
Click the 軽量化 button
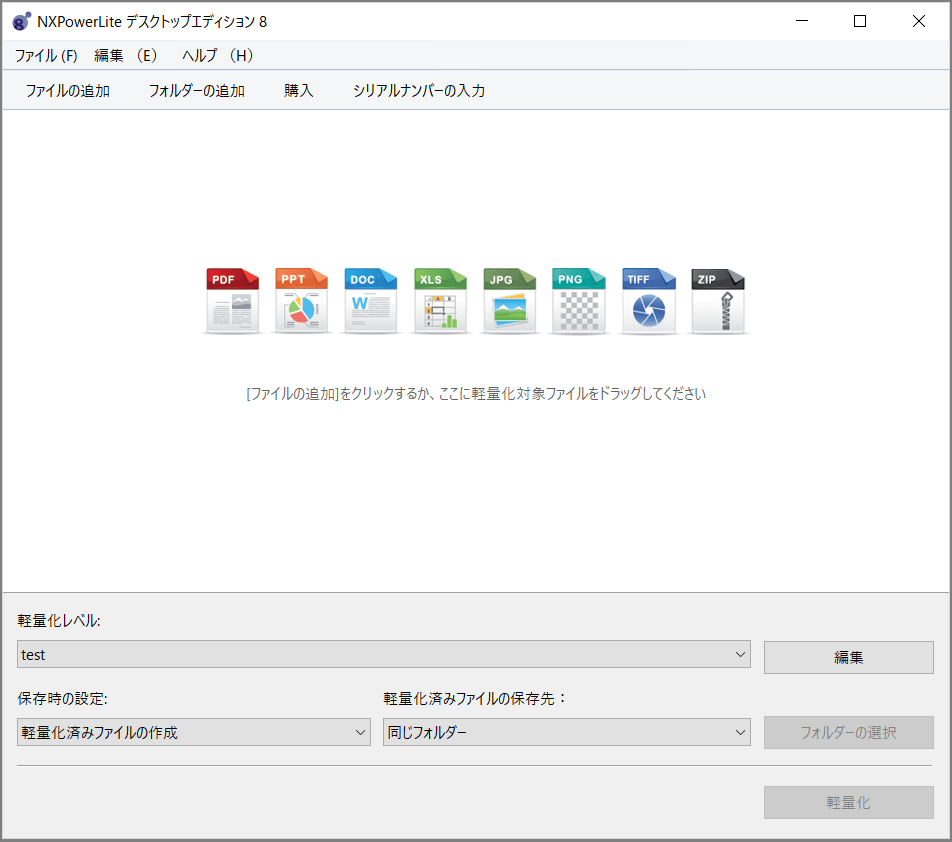coord(848,803)
